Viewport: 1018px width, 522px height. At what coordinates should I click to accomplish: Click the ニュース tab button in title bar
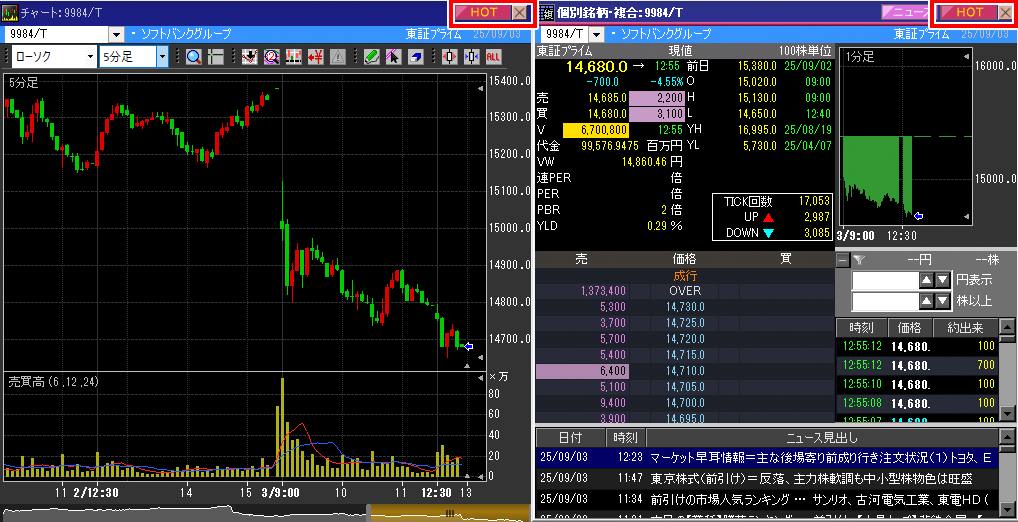coord(905,12)
